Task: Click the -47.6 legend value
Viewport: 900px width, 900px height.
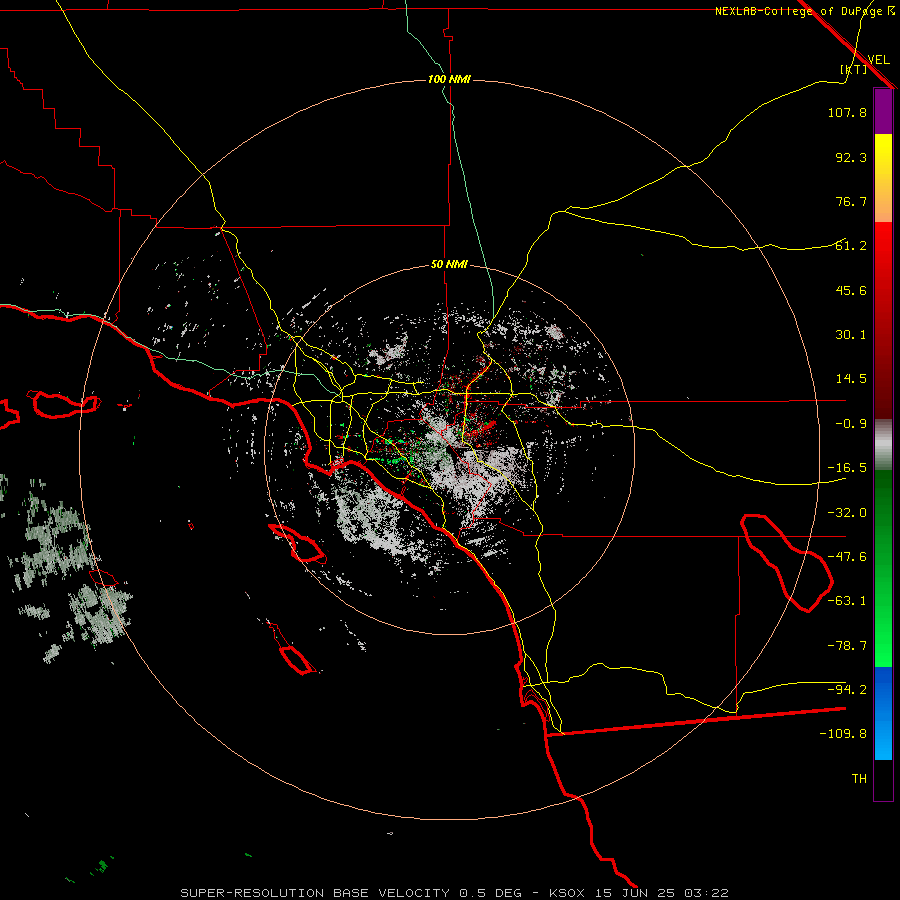Action: [x=847, y=557]
